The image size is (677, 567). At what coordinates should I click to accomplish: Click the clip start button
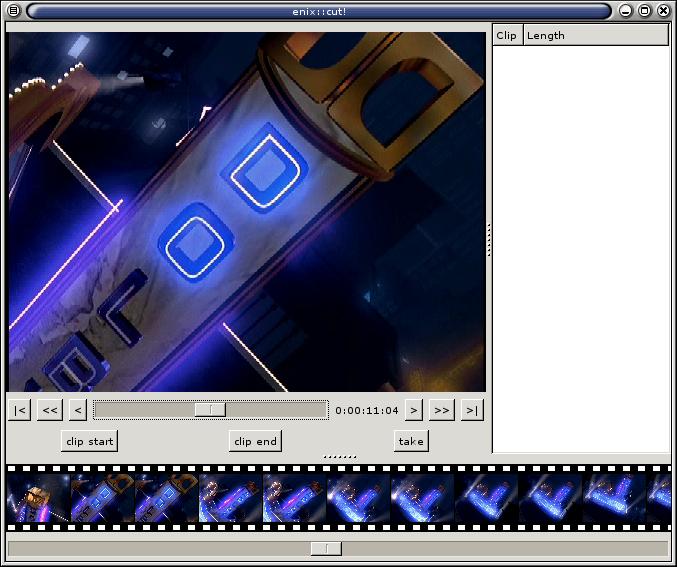[89, 441]
